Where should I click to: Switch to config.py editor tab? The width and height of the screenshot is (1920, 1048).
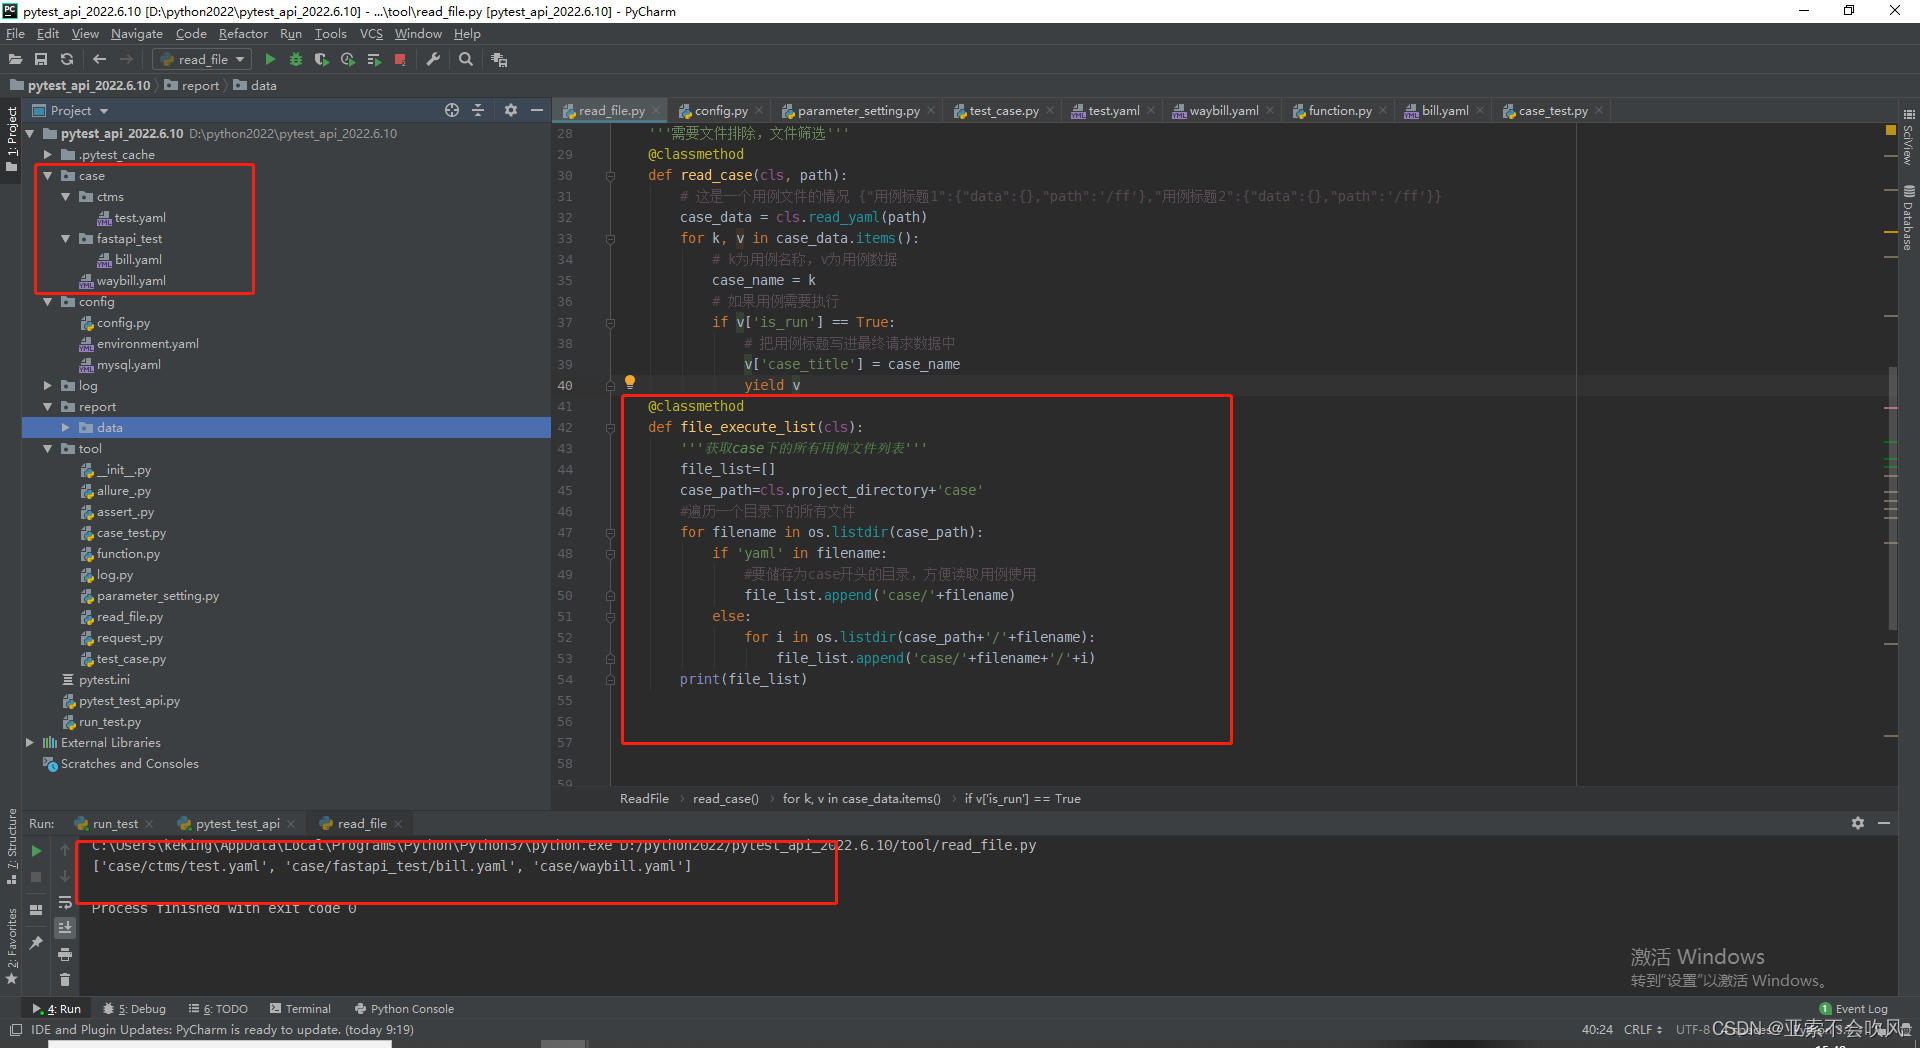click(720, 111)
